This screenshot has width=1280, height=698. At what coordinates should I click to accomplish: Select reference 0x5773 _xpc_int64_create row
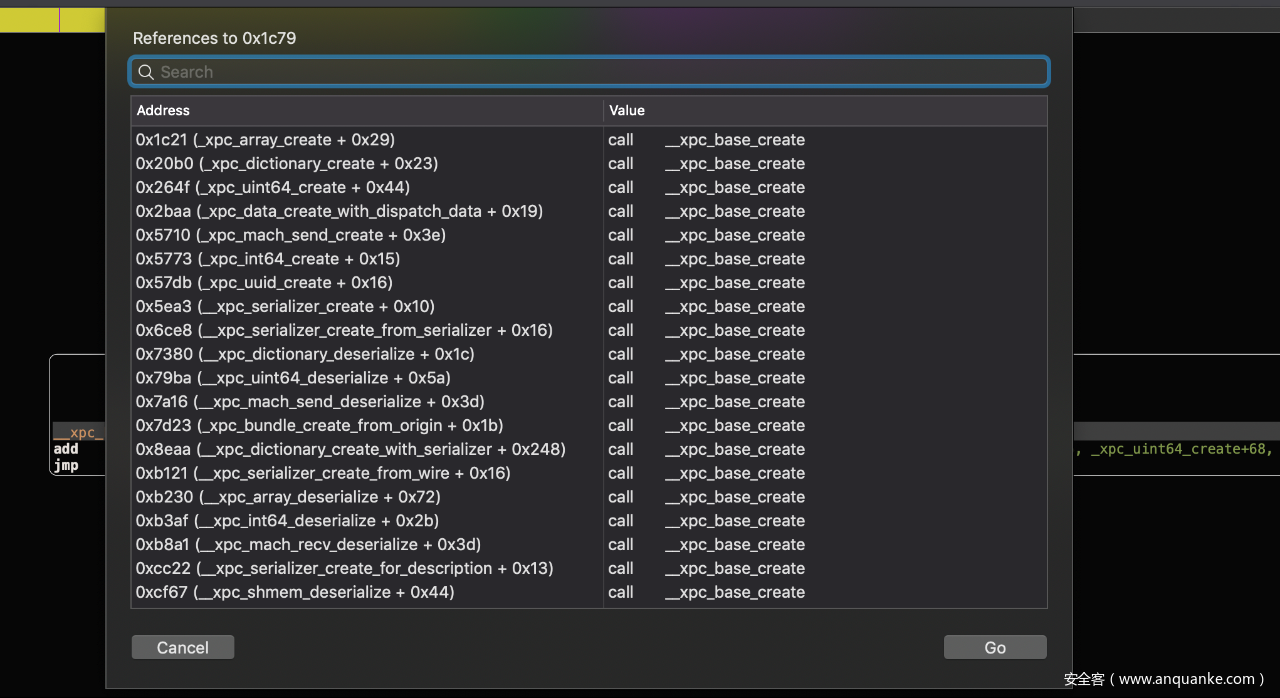[268, 259]
